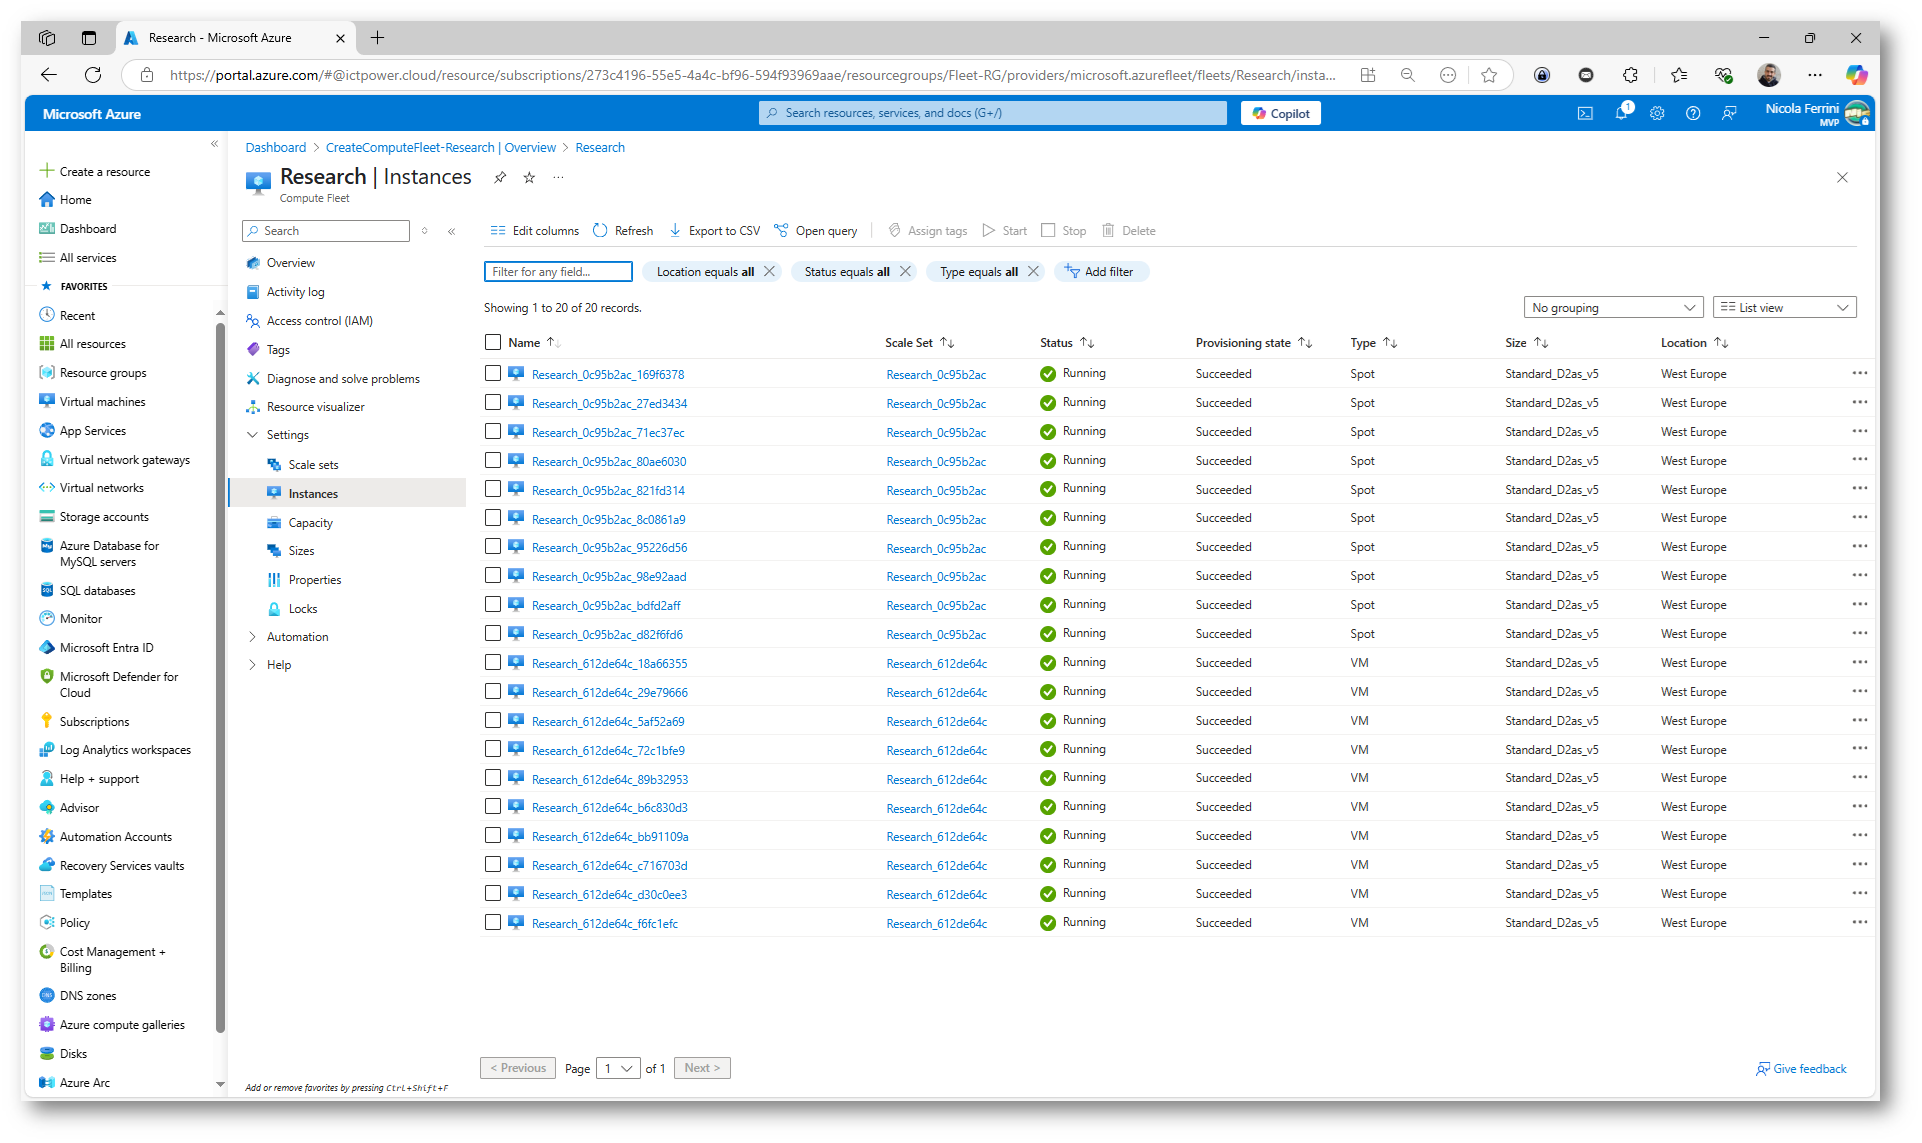The image size is (1922, 1143).
Task: Sort by Name column arrow
Action: (x=552, y=343)
